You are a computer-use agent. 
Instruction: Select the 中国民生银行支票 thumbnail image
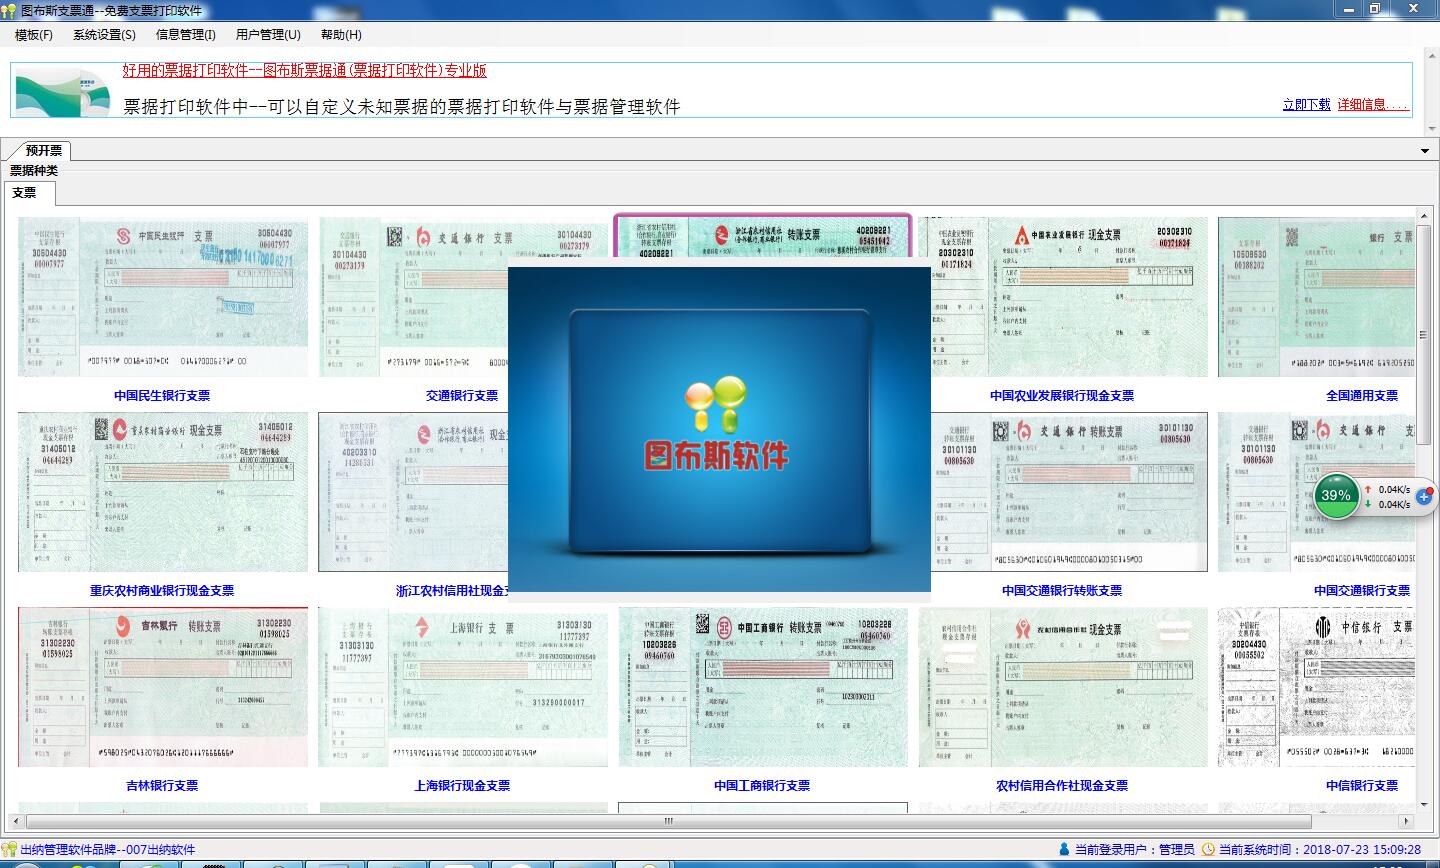(x=163, y=297)
